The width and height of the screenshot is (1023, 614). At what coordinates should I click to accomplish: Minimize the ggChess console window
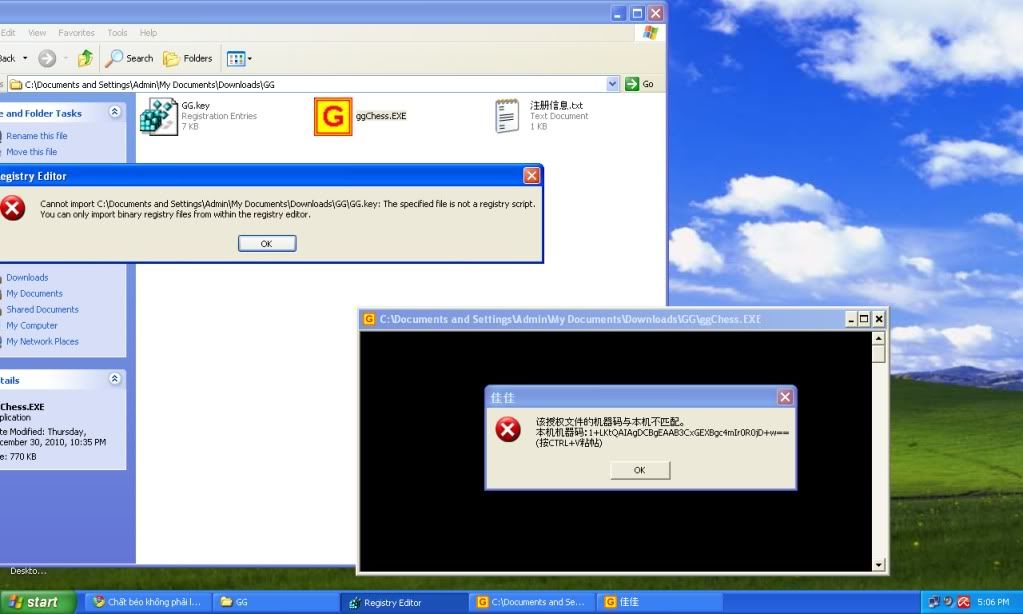click(851, 319)
